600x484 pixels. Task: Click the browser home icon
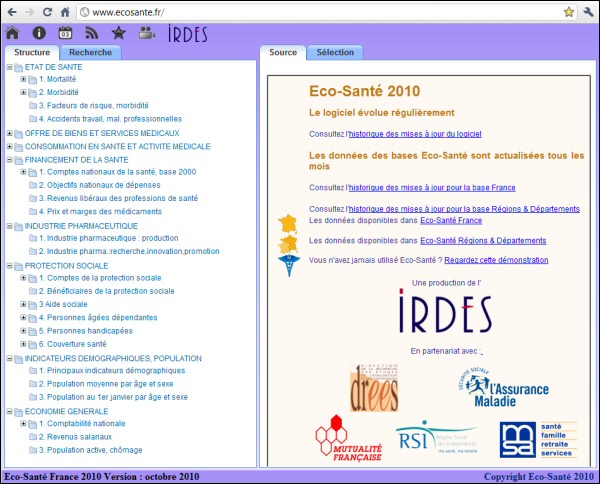coord(65,12)
